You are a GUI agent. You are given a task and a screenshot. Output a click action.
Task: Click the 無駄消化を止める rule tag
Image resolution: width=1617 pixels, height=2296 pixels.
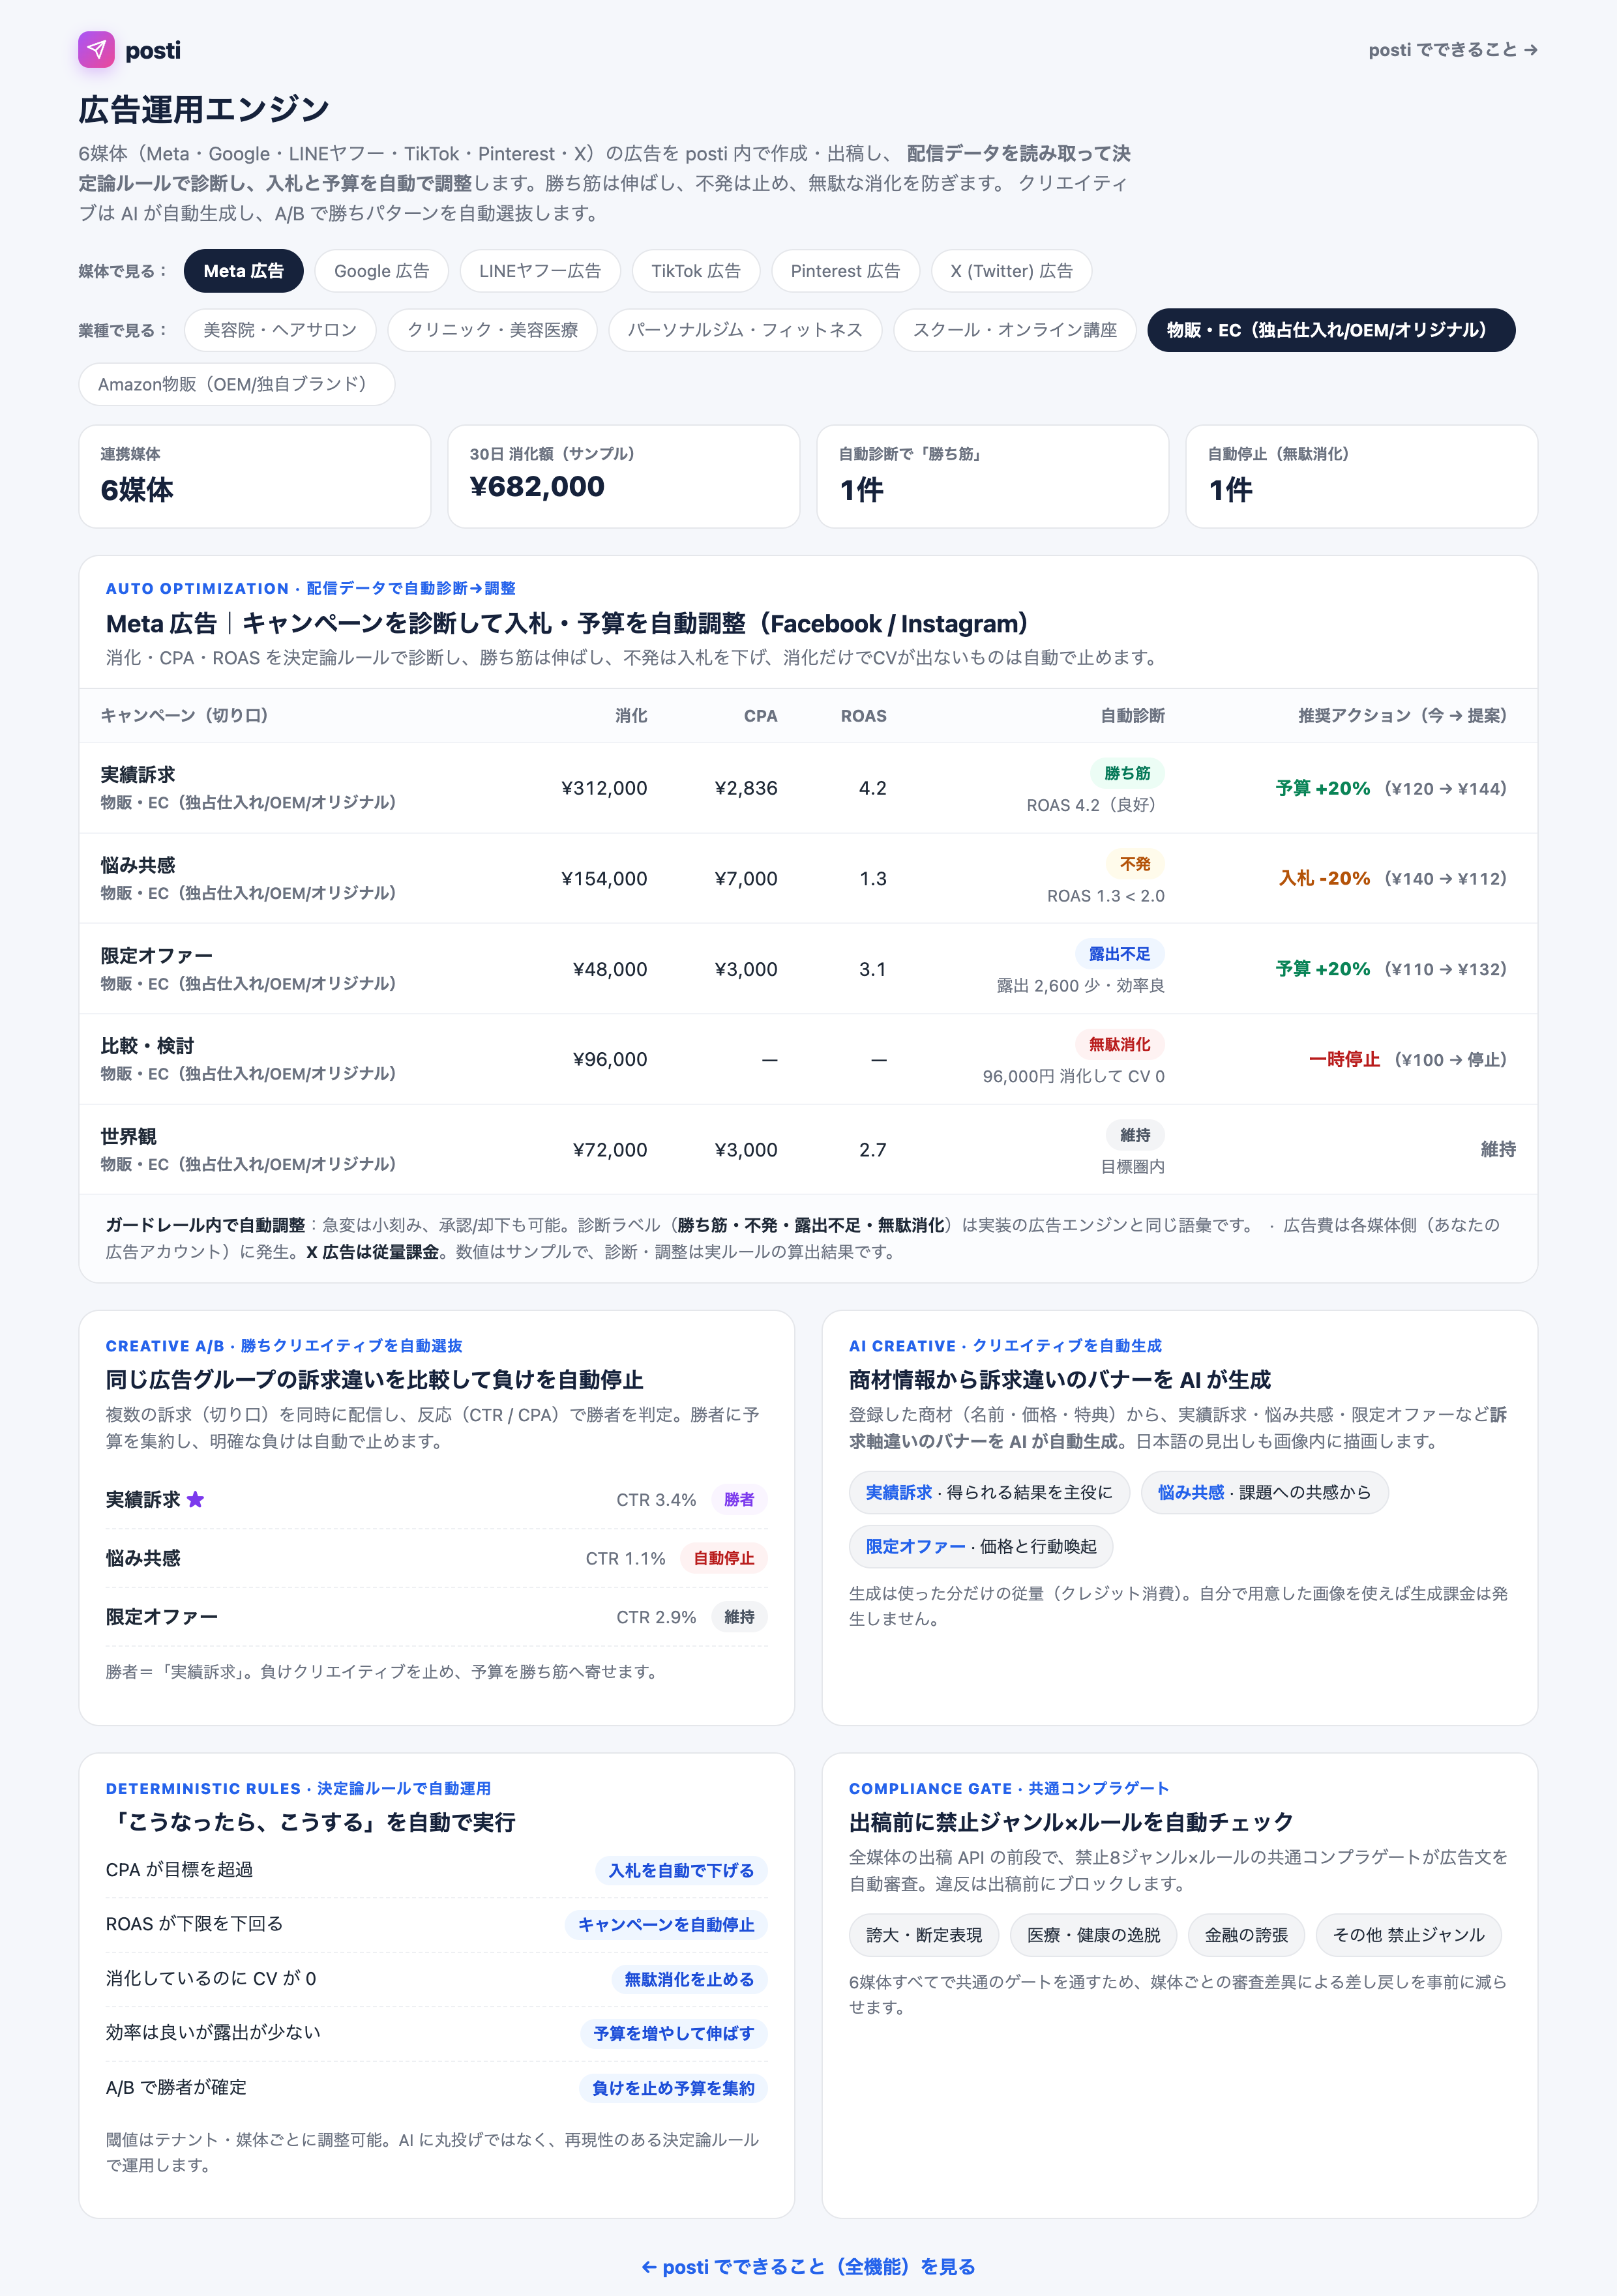[689, 1979]
